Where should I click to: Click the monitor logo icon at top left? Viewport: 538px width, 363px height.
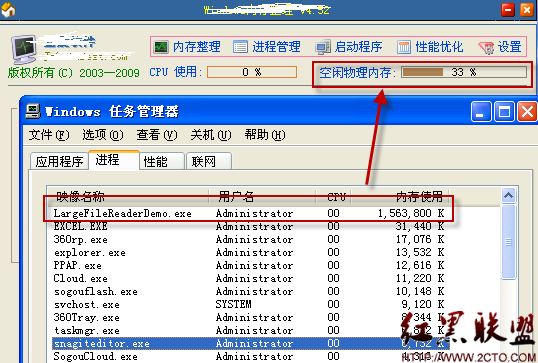pyautogui.click(x=24, y=50)
